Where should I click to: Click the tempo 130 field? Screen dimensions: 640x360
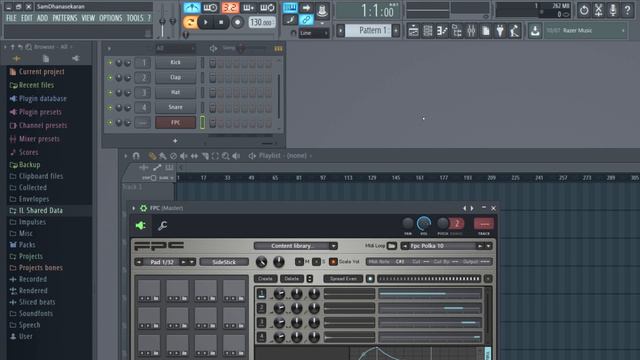click(261, 22)
